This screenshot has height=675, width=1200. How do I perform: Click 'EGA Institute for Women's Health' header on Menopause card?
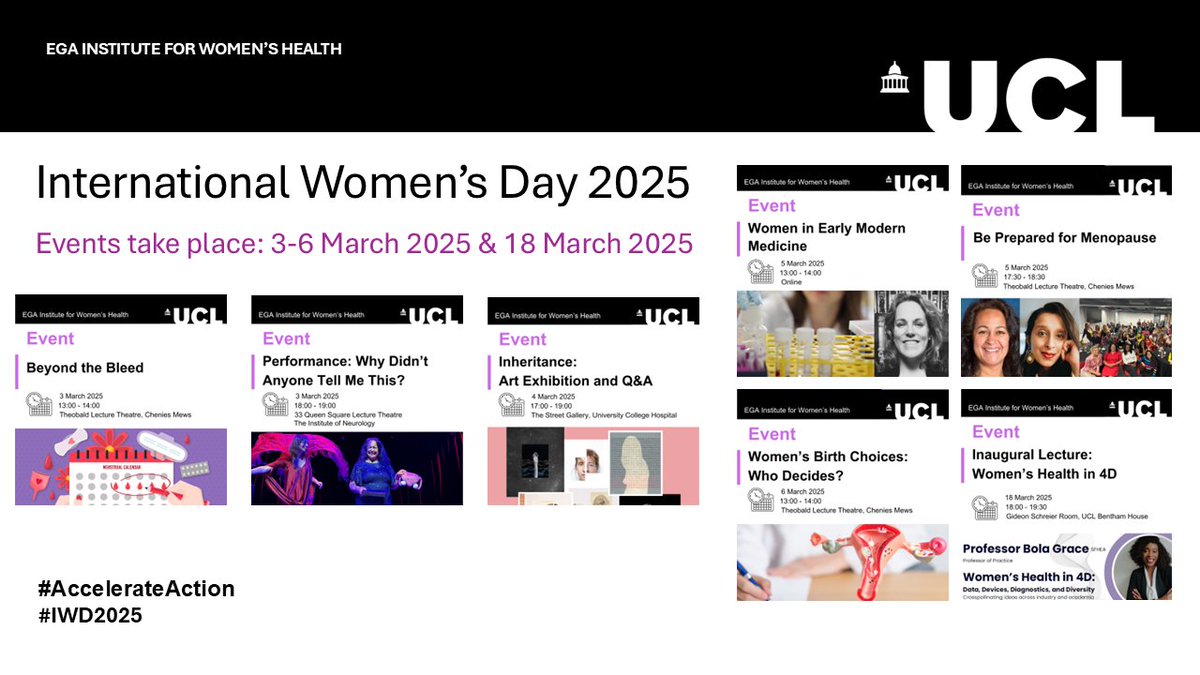pos(1019,186)
